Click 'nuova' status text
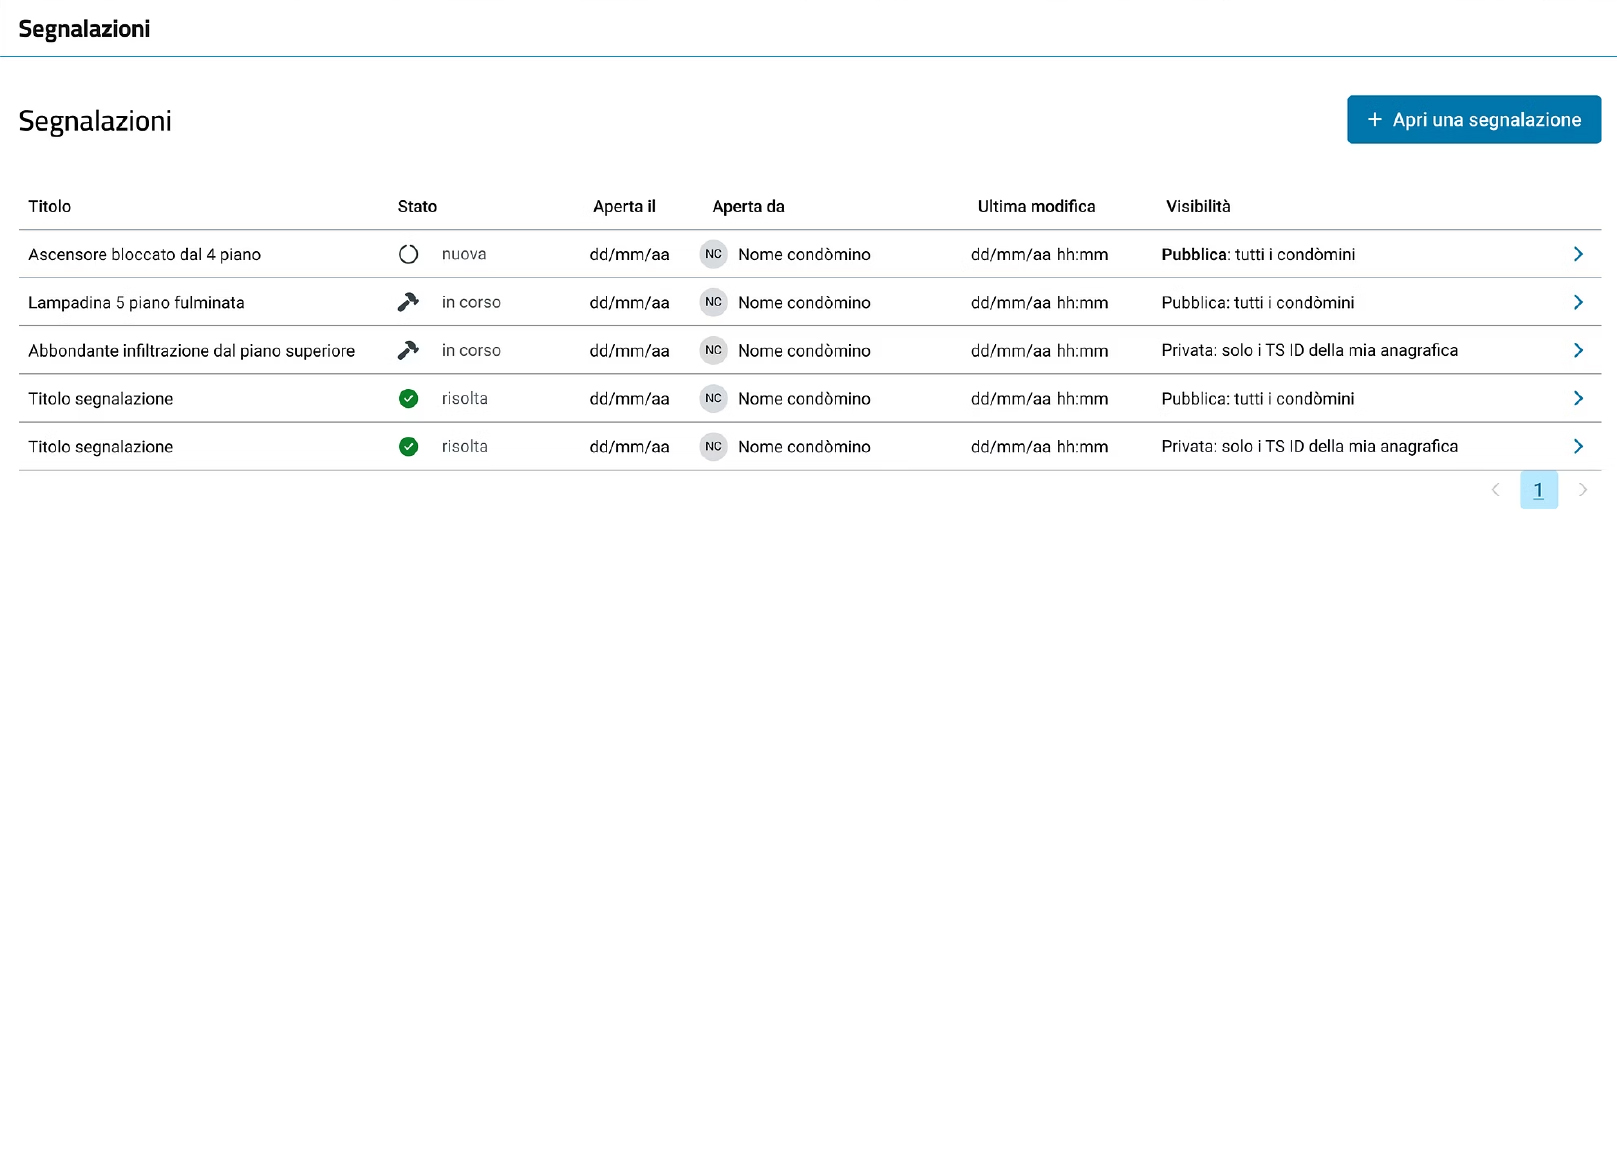1617x1149 pixels. [x=464, y=254]
